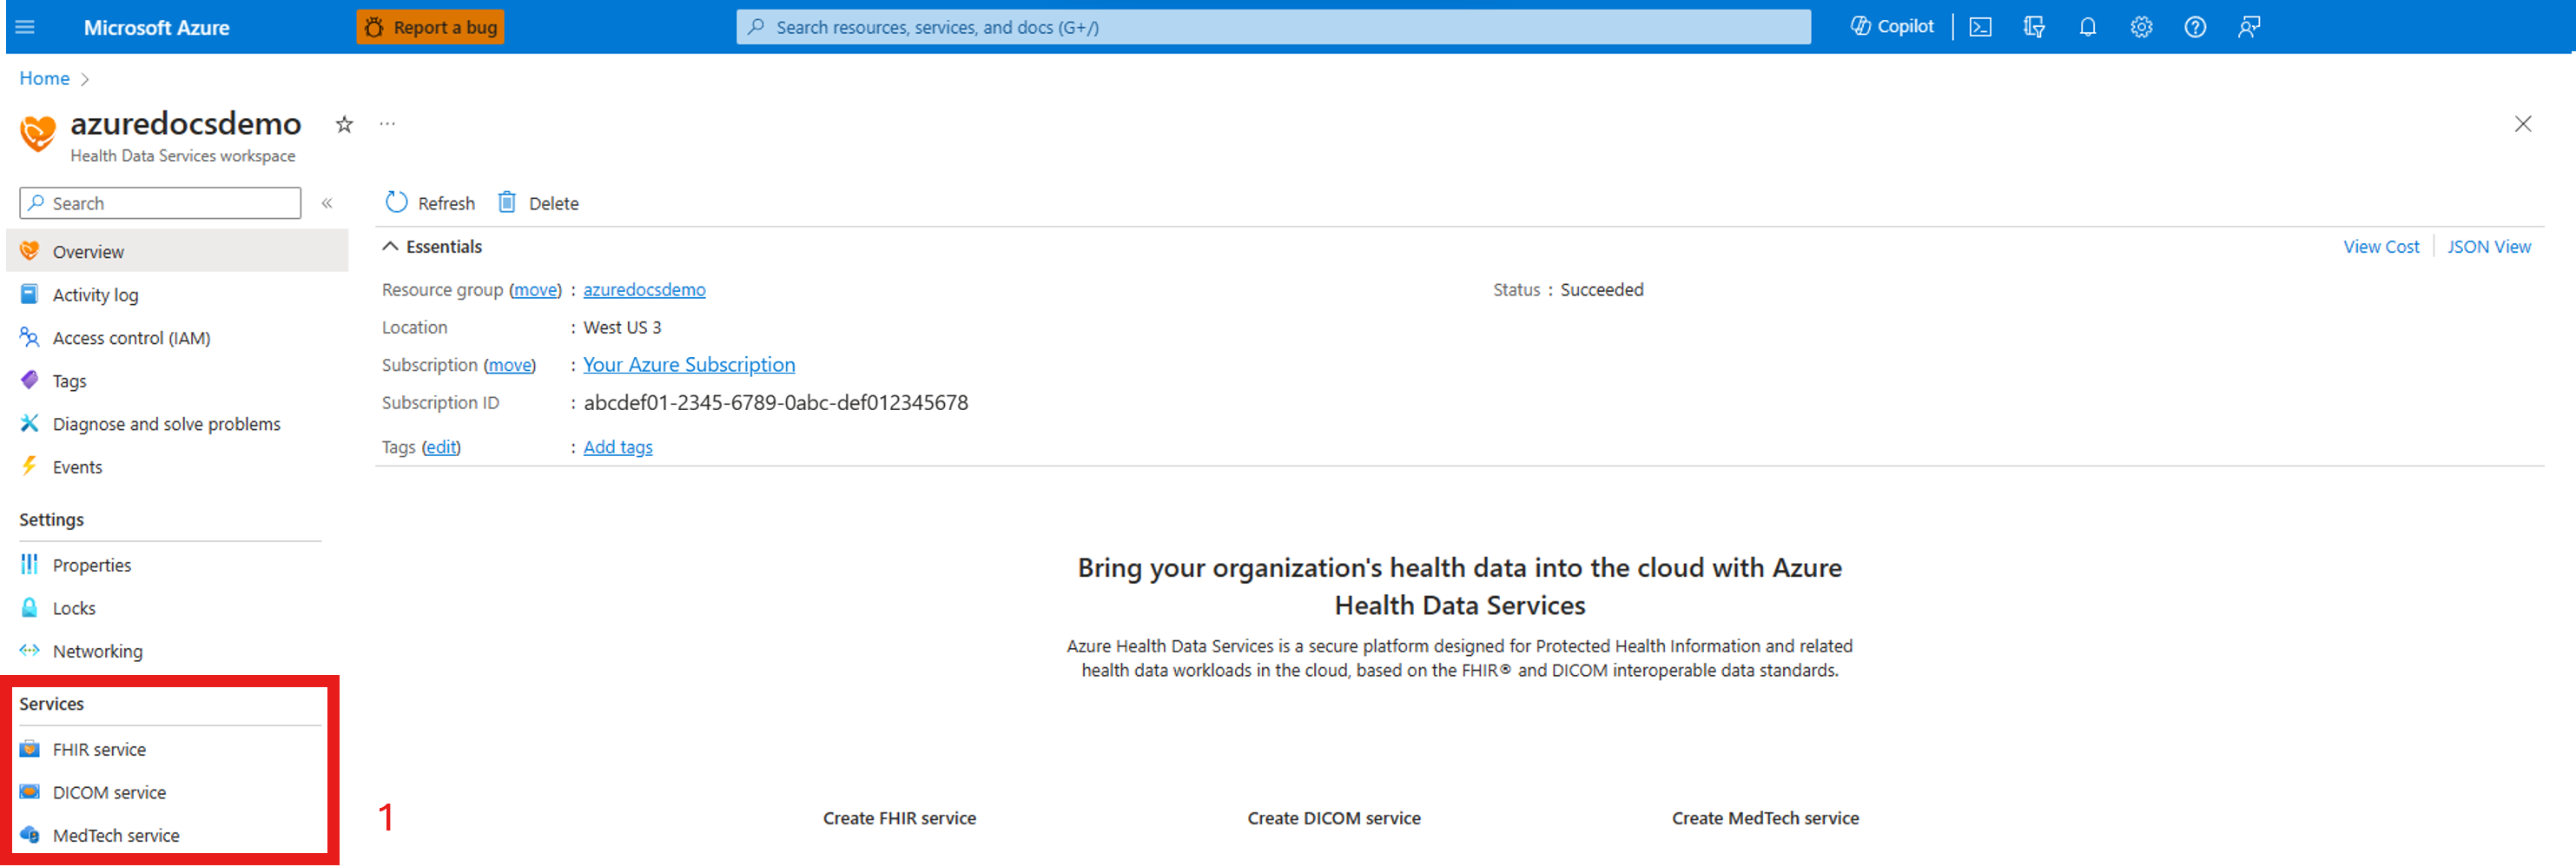The width and height of the screenshot is (2576, 867).
Task: Open JSON View link
Action: [2488, 246]
